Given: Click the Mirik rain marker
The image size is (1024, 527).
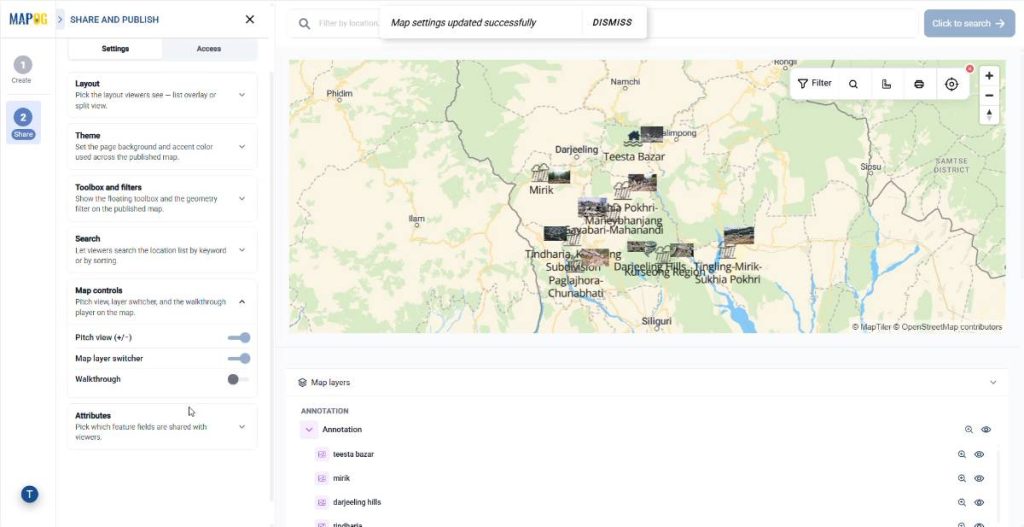Looking at the screenshot, I should [540, 173].
